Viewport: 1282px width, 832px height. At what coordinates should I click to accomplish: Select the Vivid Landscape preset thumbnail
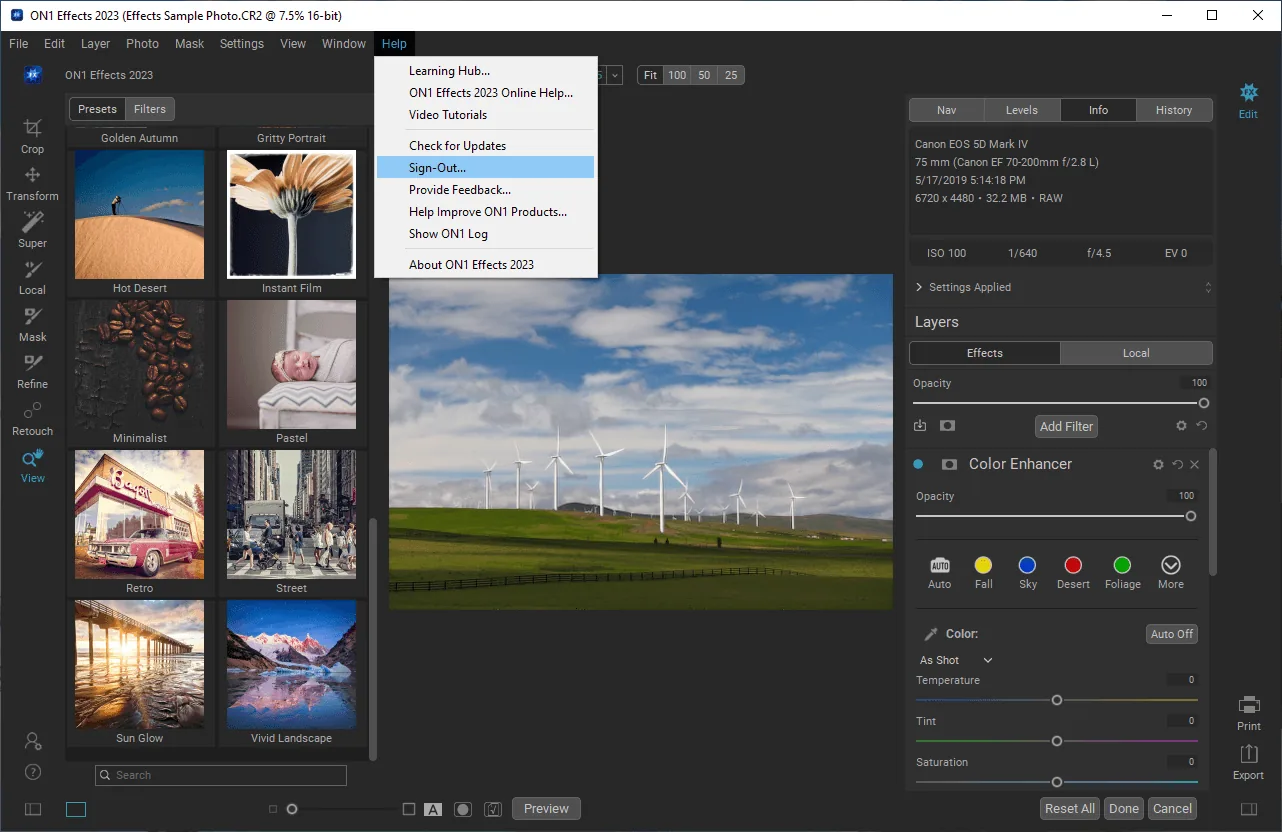pyautogui.click(x=291, y=672)
